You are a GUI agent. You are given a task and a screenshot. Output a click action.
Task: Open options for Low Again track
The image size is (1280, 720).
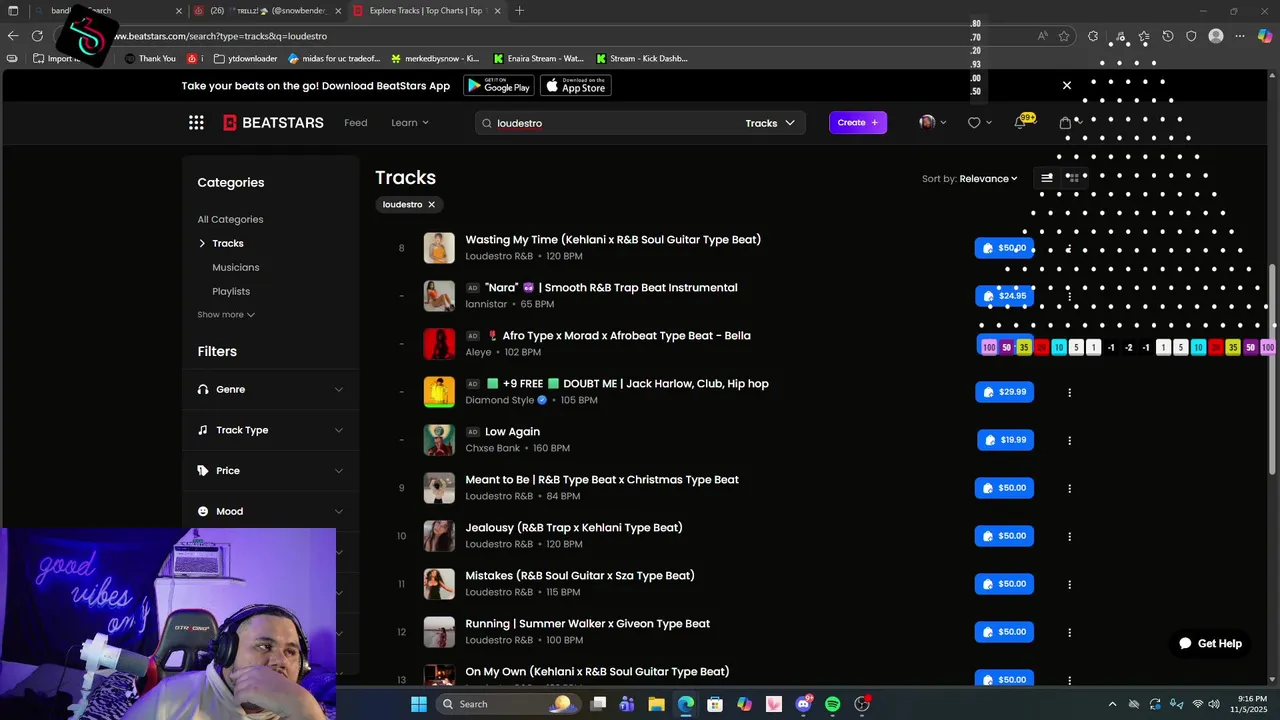[1069, 440]
